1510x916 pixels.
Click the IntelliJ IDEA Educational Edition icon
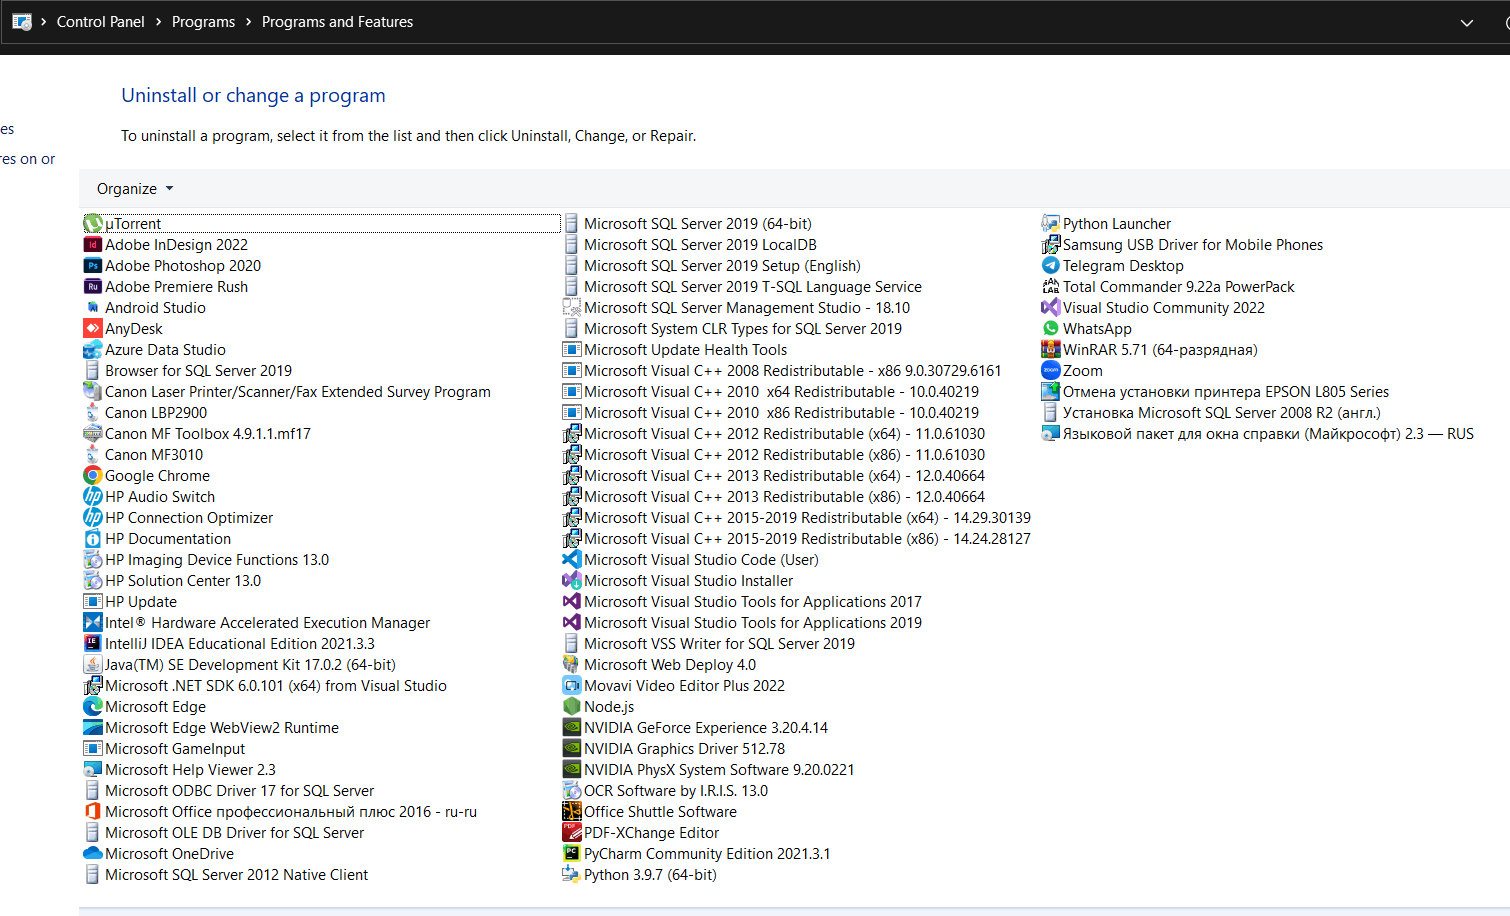(93, 644)
